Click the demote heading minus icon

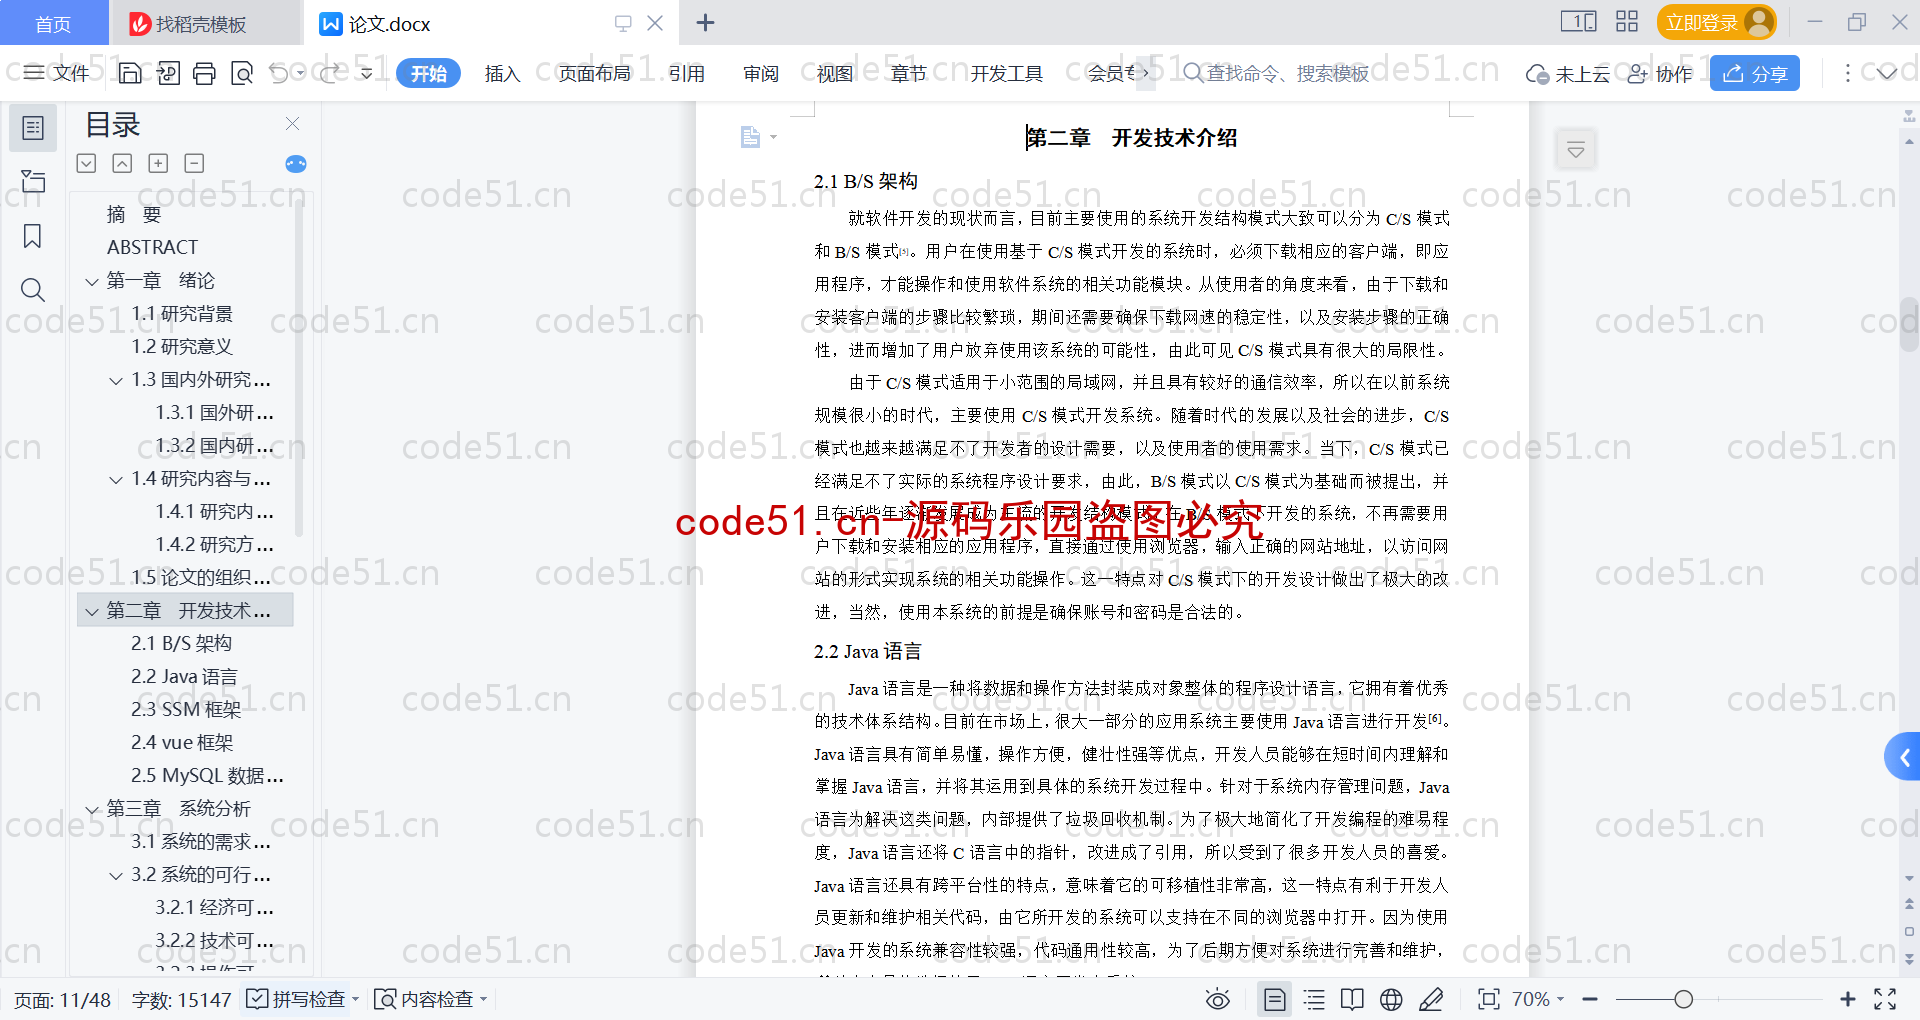[194, 163]
